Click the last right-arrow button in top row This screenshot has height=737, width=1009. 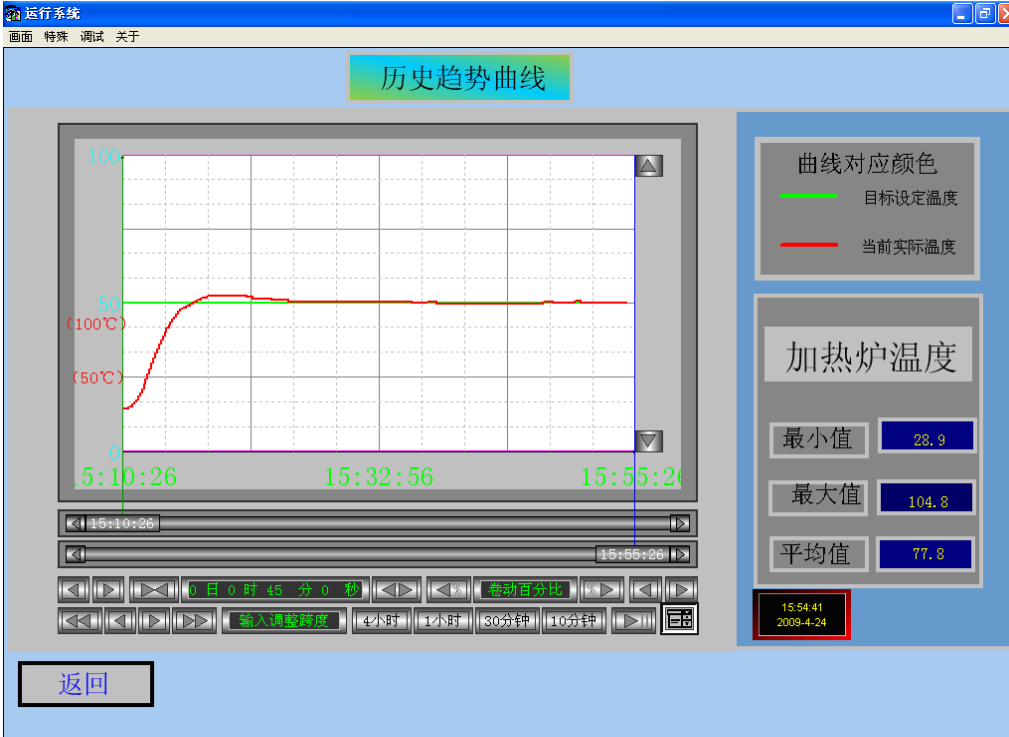click(x=681, y=590)
